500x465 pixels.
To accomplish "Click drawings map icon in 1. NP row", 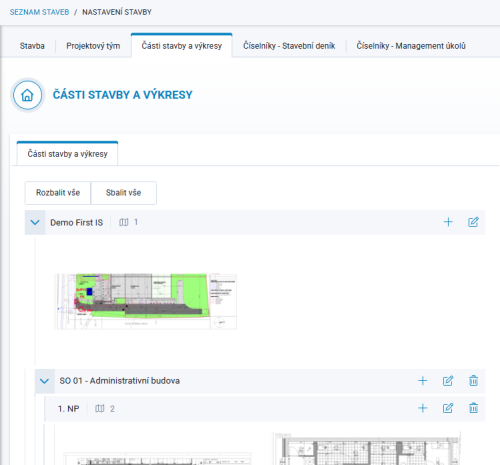I will click(x=100, y=409).
